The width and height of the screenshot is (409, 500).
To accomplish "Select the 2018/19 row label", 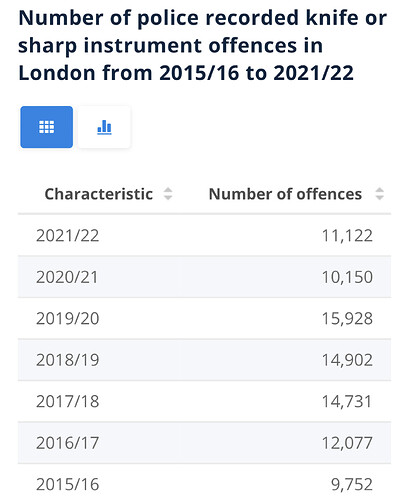I will [68, 360].
